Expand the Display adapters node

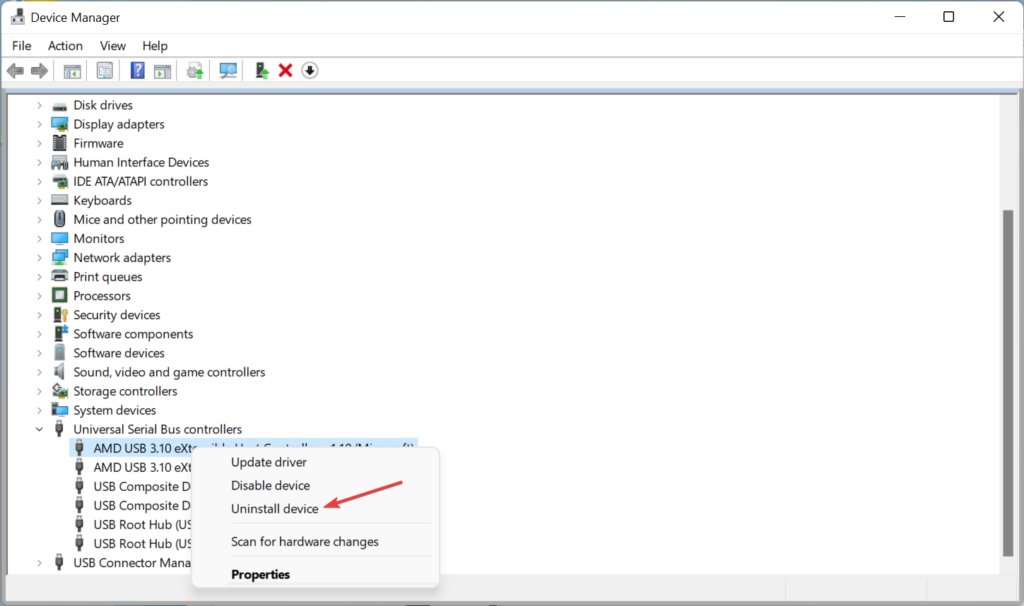39,124
